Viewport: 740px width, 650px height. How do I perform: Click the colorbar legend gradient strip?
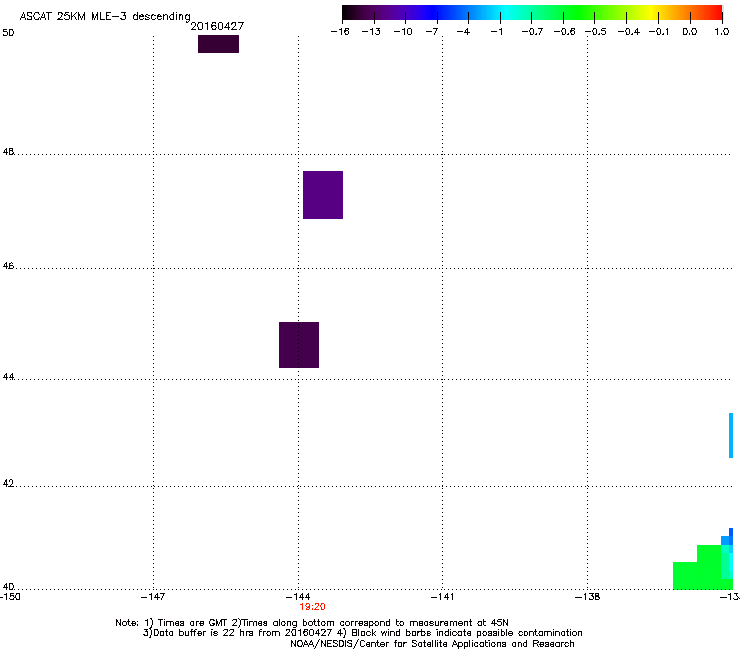click(x=532, y=13)
